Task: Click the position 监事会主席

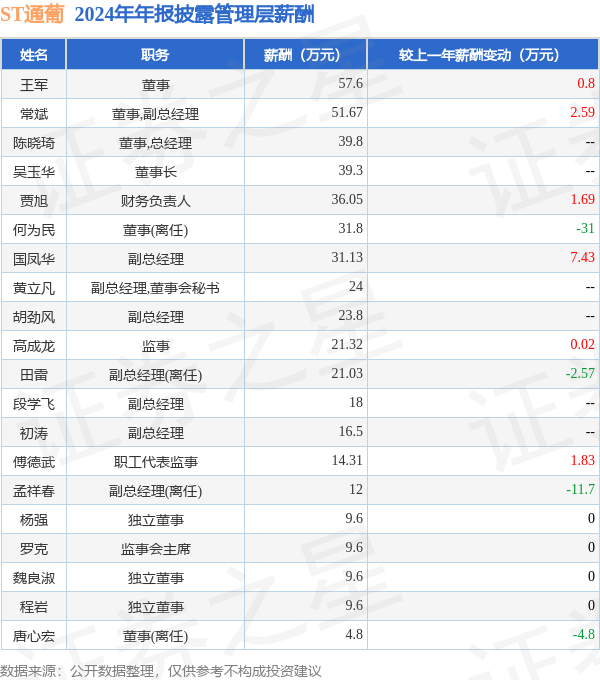Action: (x=155, y=549)
